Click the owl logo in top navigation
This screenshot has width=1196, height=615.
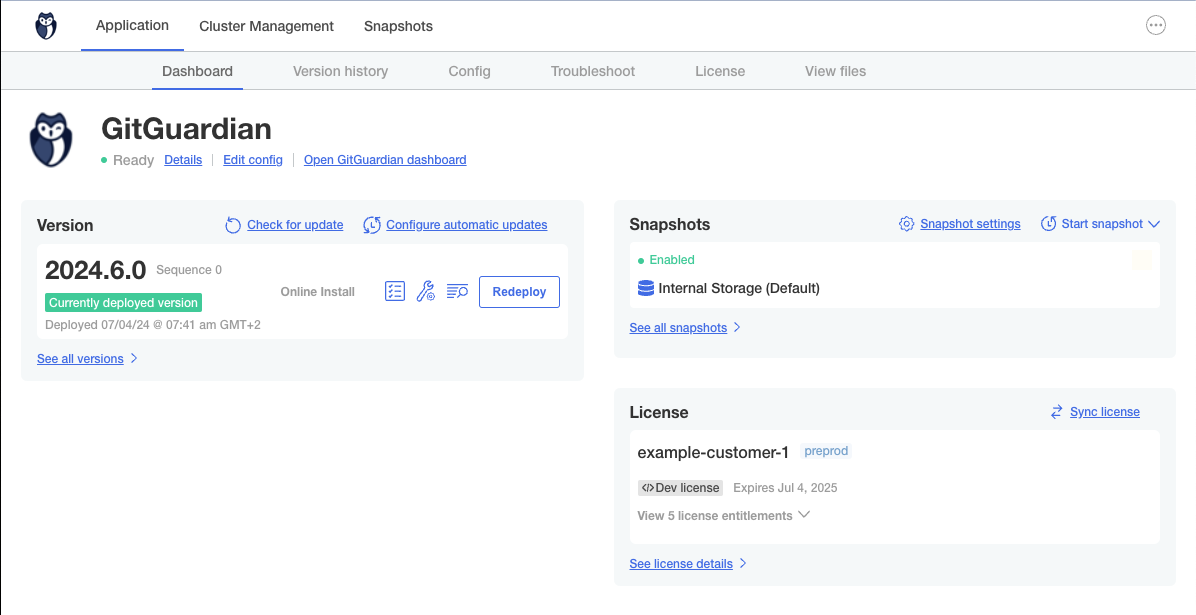point(46,26)
